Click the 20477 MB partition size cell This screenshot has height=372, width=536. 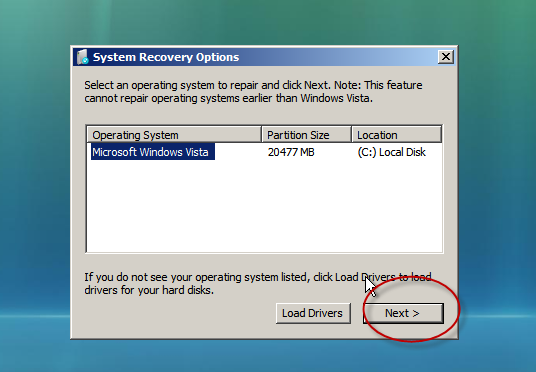tap(291, 152)
